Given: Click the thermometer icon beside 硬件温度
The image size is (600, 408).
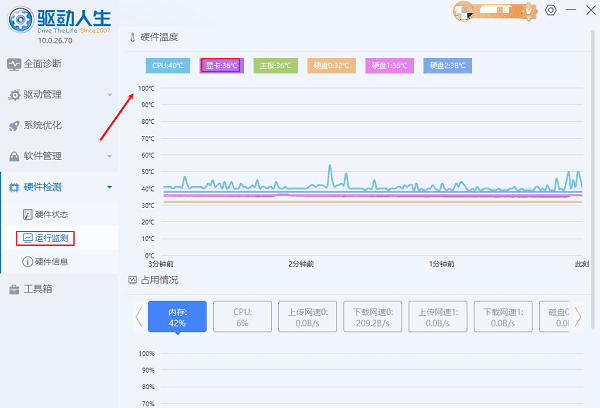Looking at the screenshot, I should [132, 37].
